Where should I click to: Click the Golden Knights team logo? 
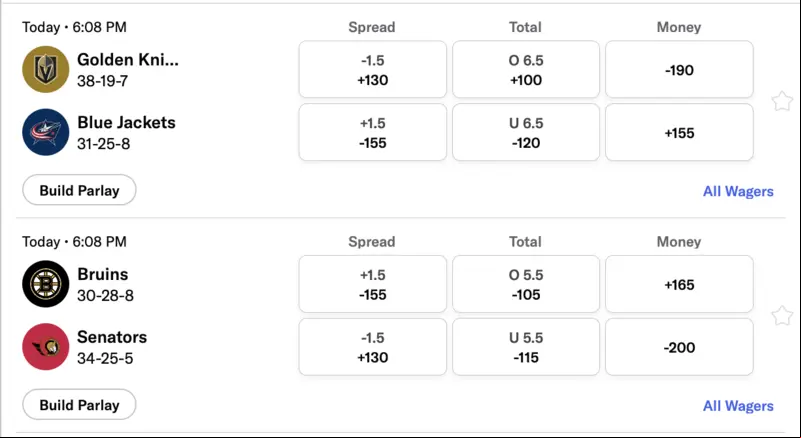point(45,70)
